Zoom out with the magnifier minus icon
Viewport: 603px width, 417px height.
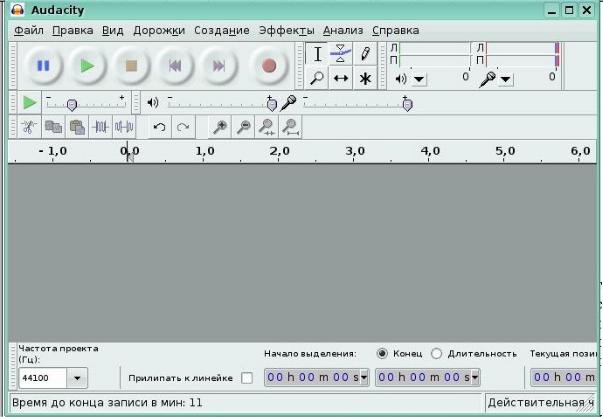243,127
